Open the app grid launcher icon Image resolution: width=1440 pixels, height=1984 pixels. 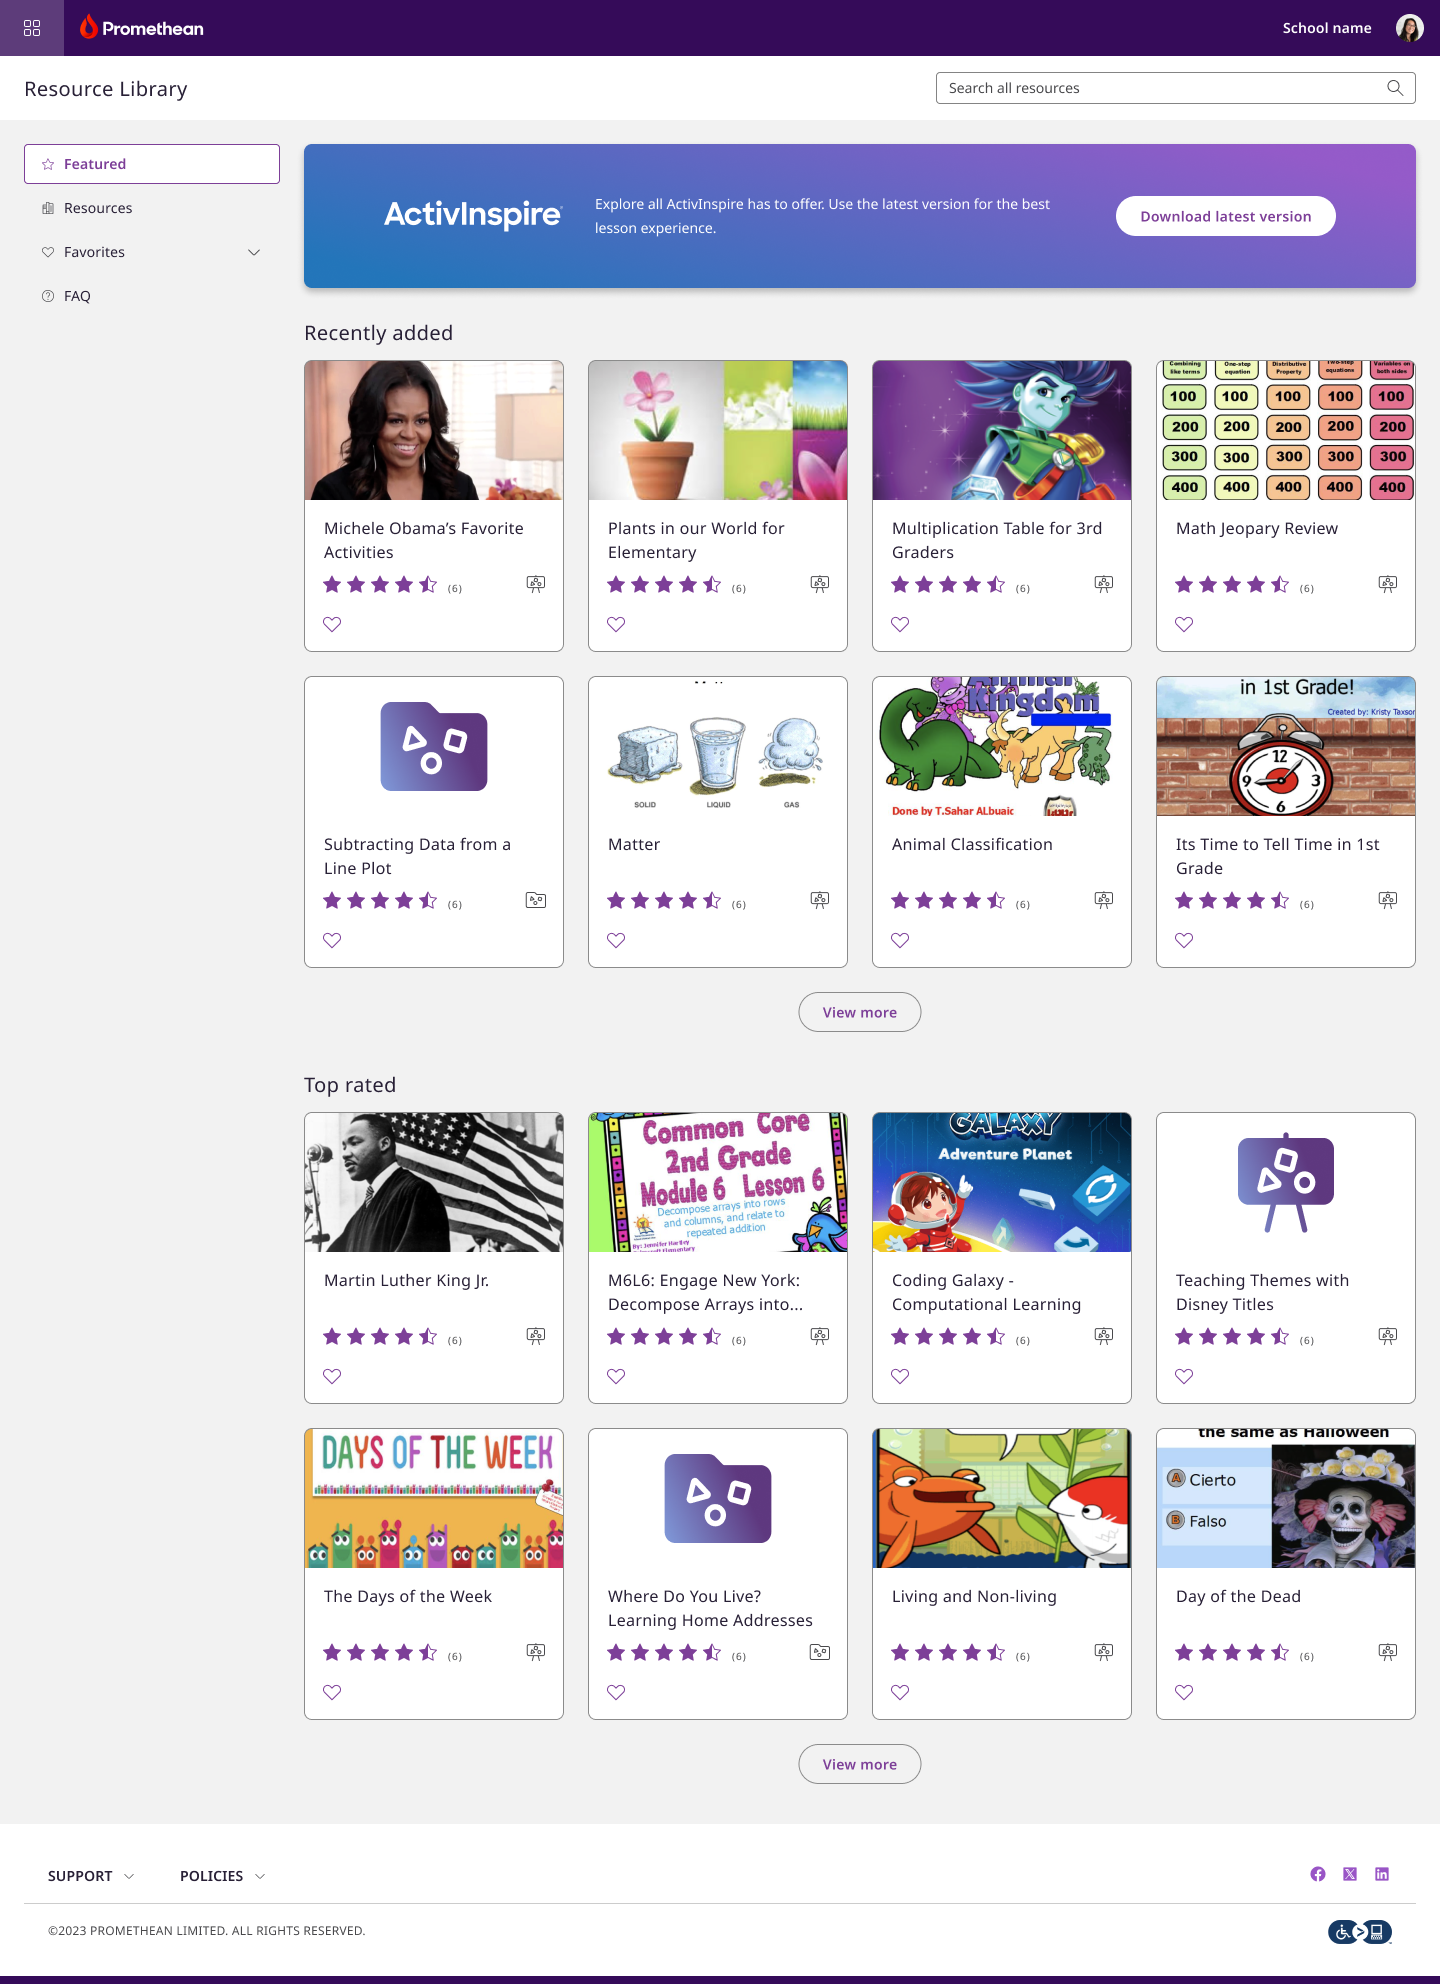coord(32,28)
